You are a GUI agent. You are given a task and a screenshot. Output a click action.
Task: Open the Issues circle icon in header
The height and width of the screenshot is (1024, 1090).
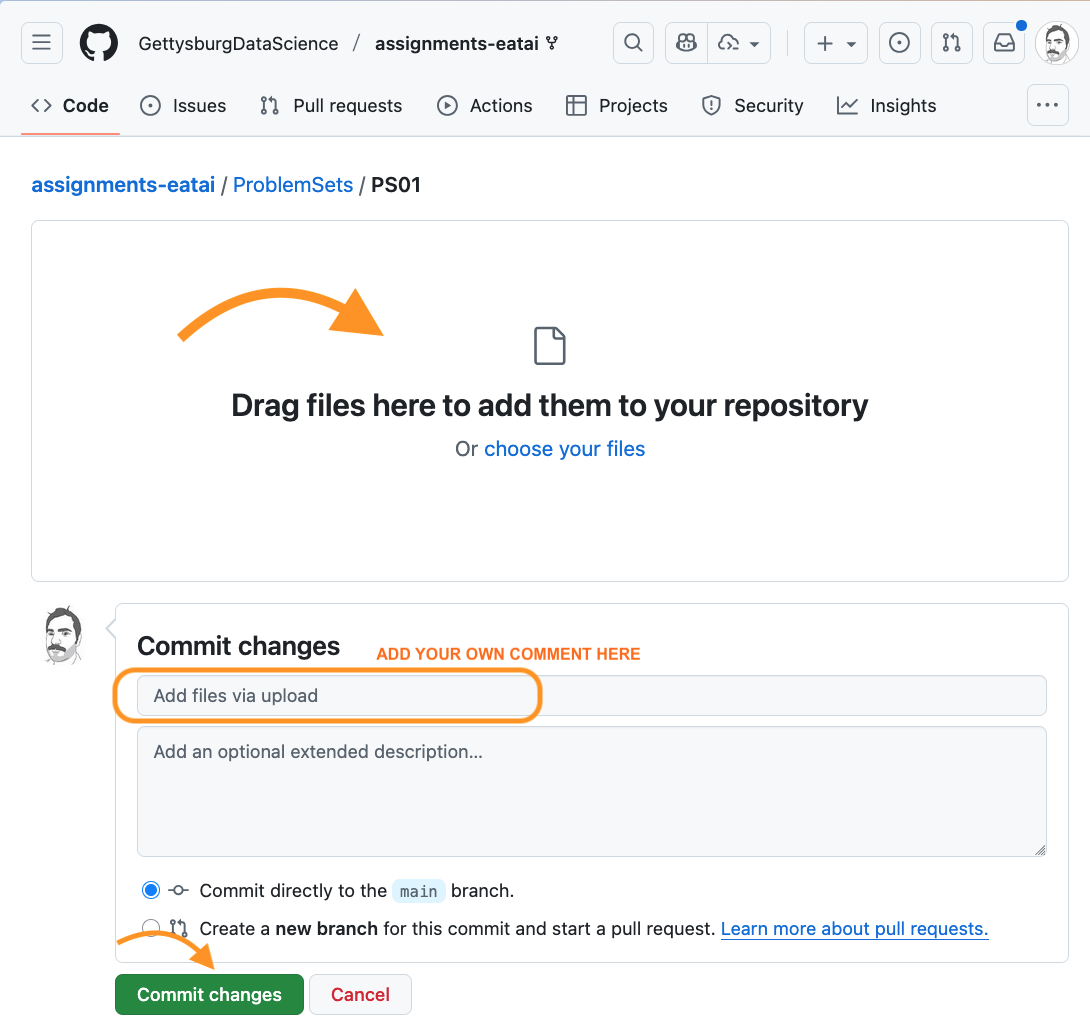click(x=899, y=43)
